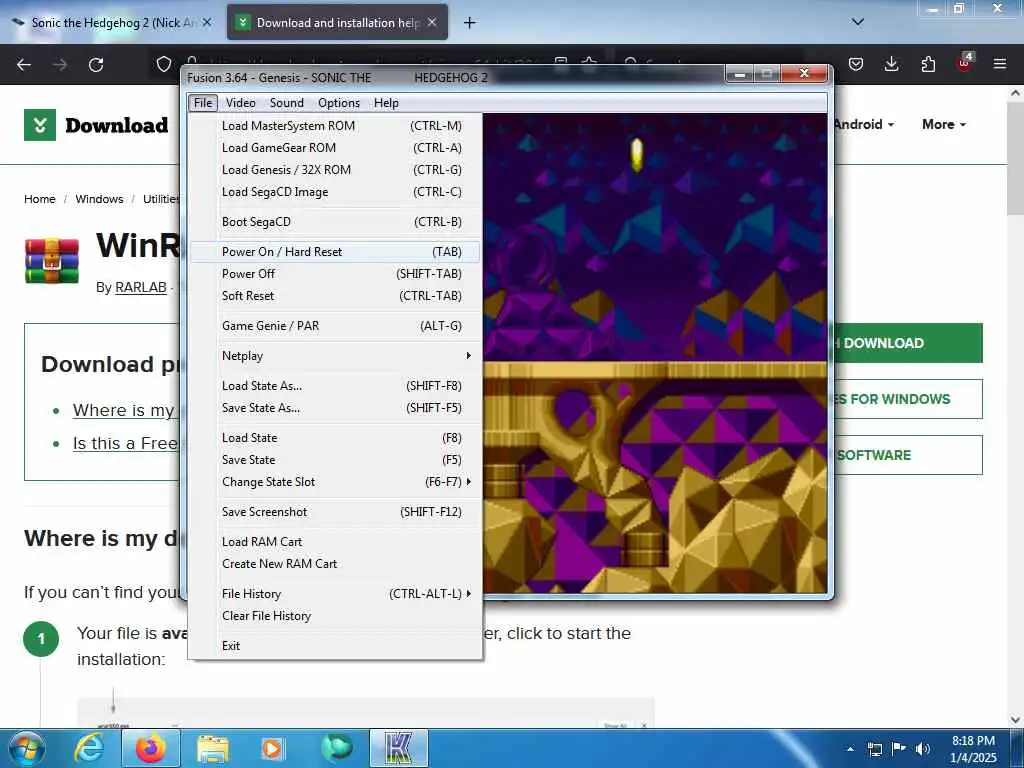Choose Exit in File menu

coord(336,646)
